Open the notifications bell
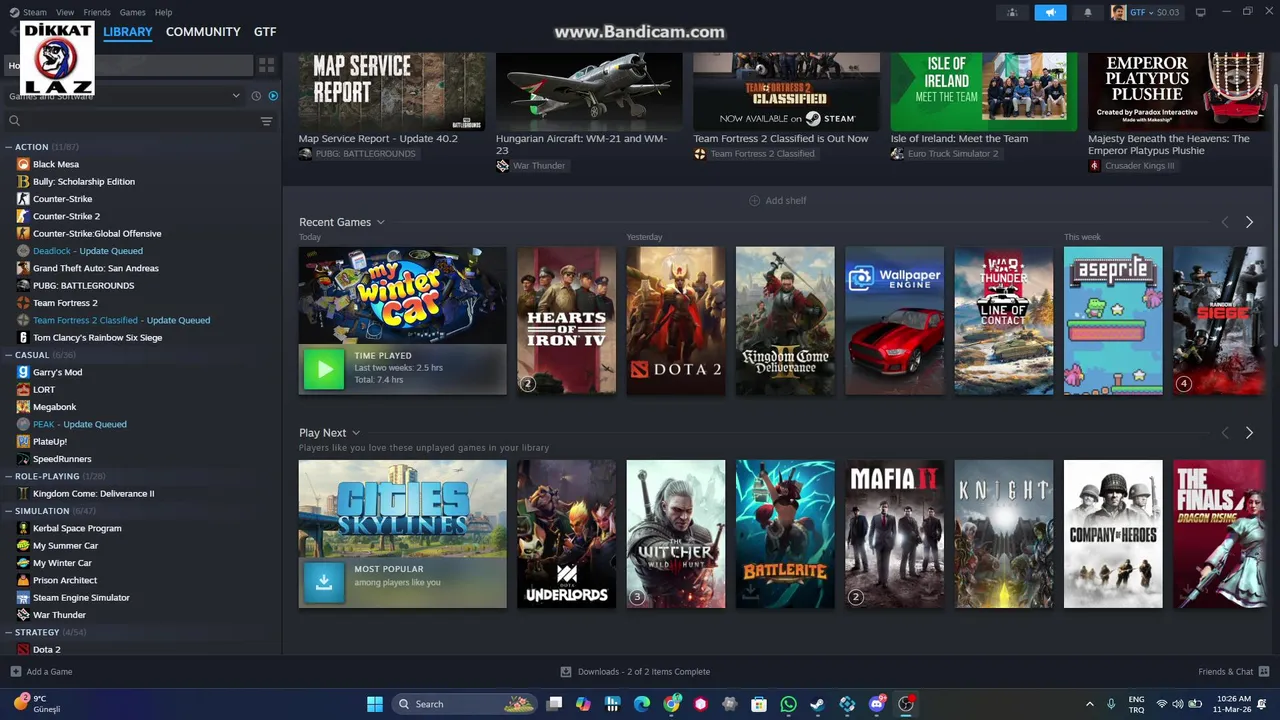Screen dimensions: 1280x720 coord(1088,12)
